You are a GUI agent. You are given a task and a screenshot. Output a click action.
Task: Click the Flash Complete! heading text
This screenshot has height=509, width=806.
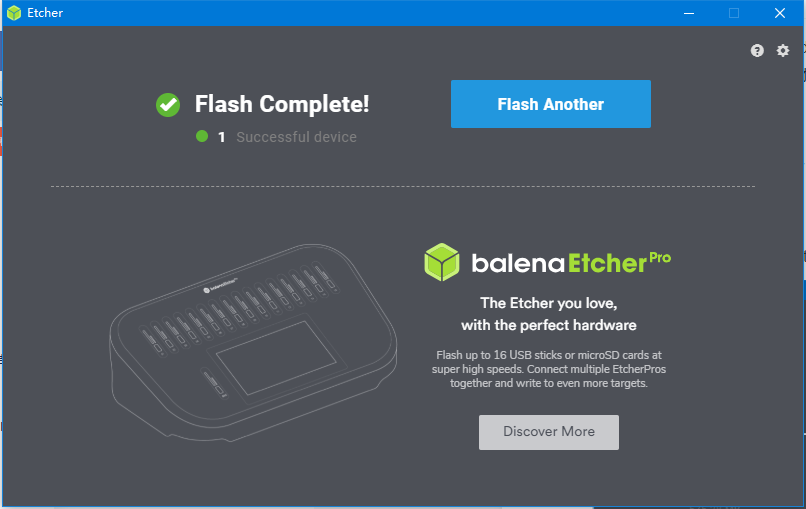point(282,104)
